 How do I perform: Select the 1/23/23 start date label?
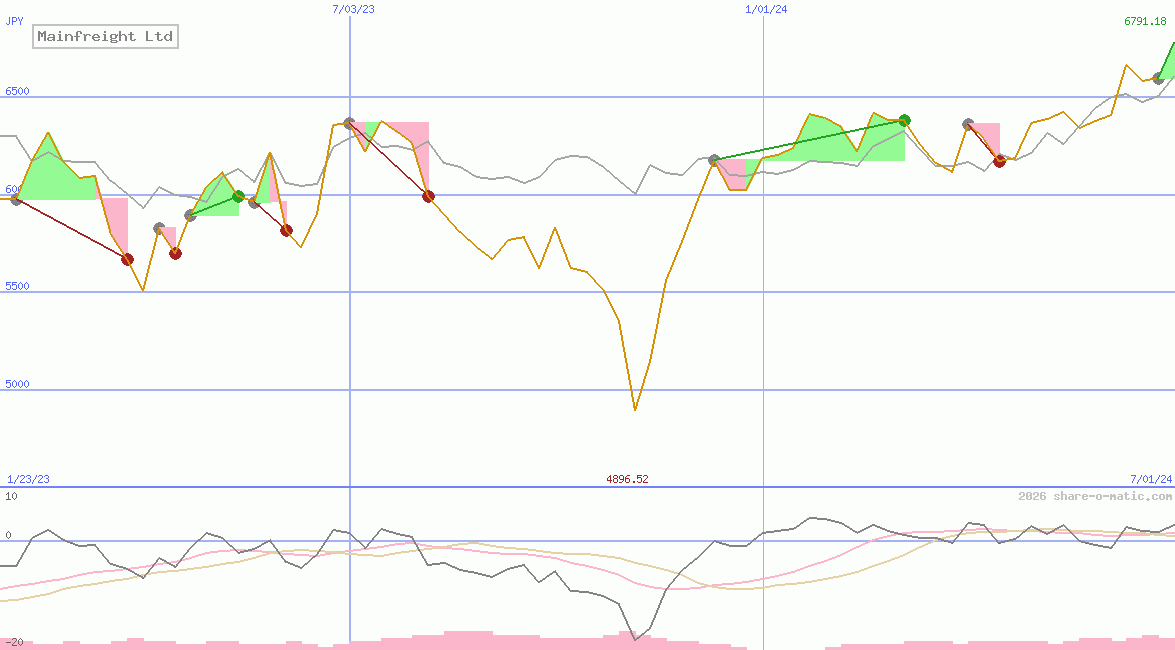pos(28,479)
